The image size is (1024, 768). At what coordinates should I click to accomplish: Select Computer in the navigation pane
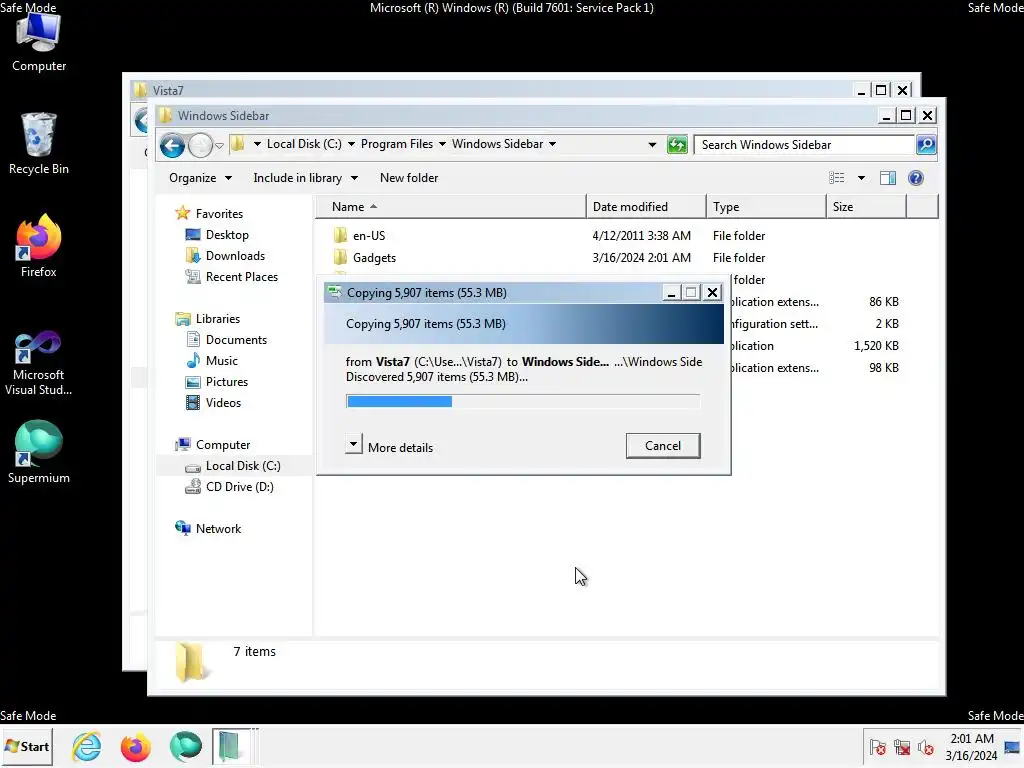pos(223,445)
